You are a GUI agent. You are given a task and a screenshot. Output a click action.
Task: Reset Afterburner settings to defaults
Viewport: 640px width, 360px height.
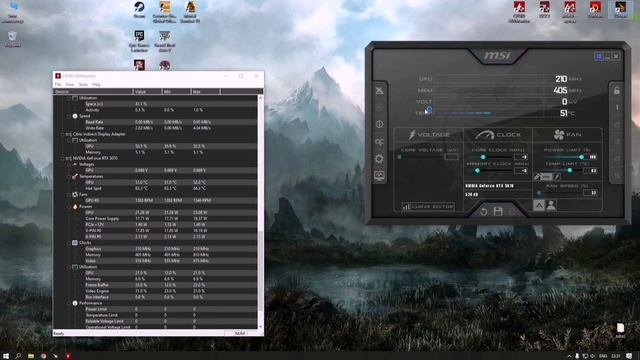(484, 211)
